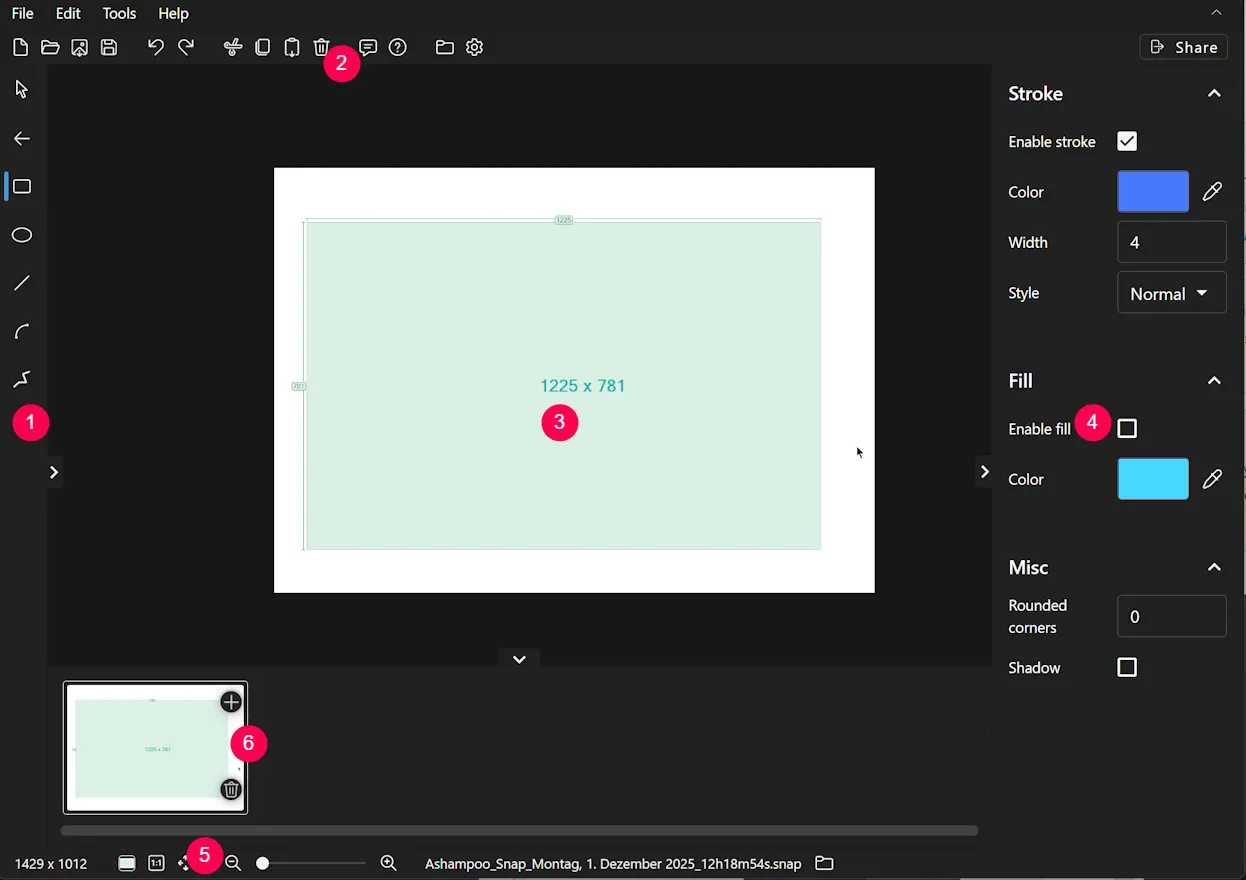
Task: Open the Tools menu
Action: click(119, 14)
